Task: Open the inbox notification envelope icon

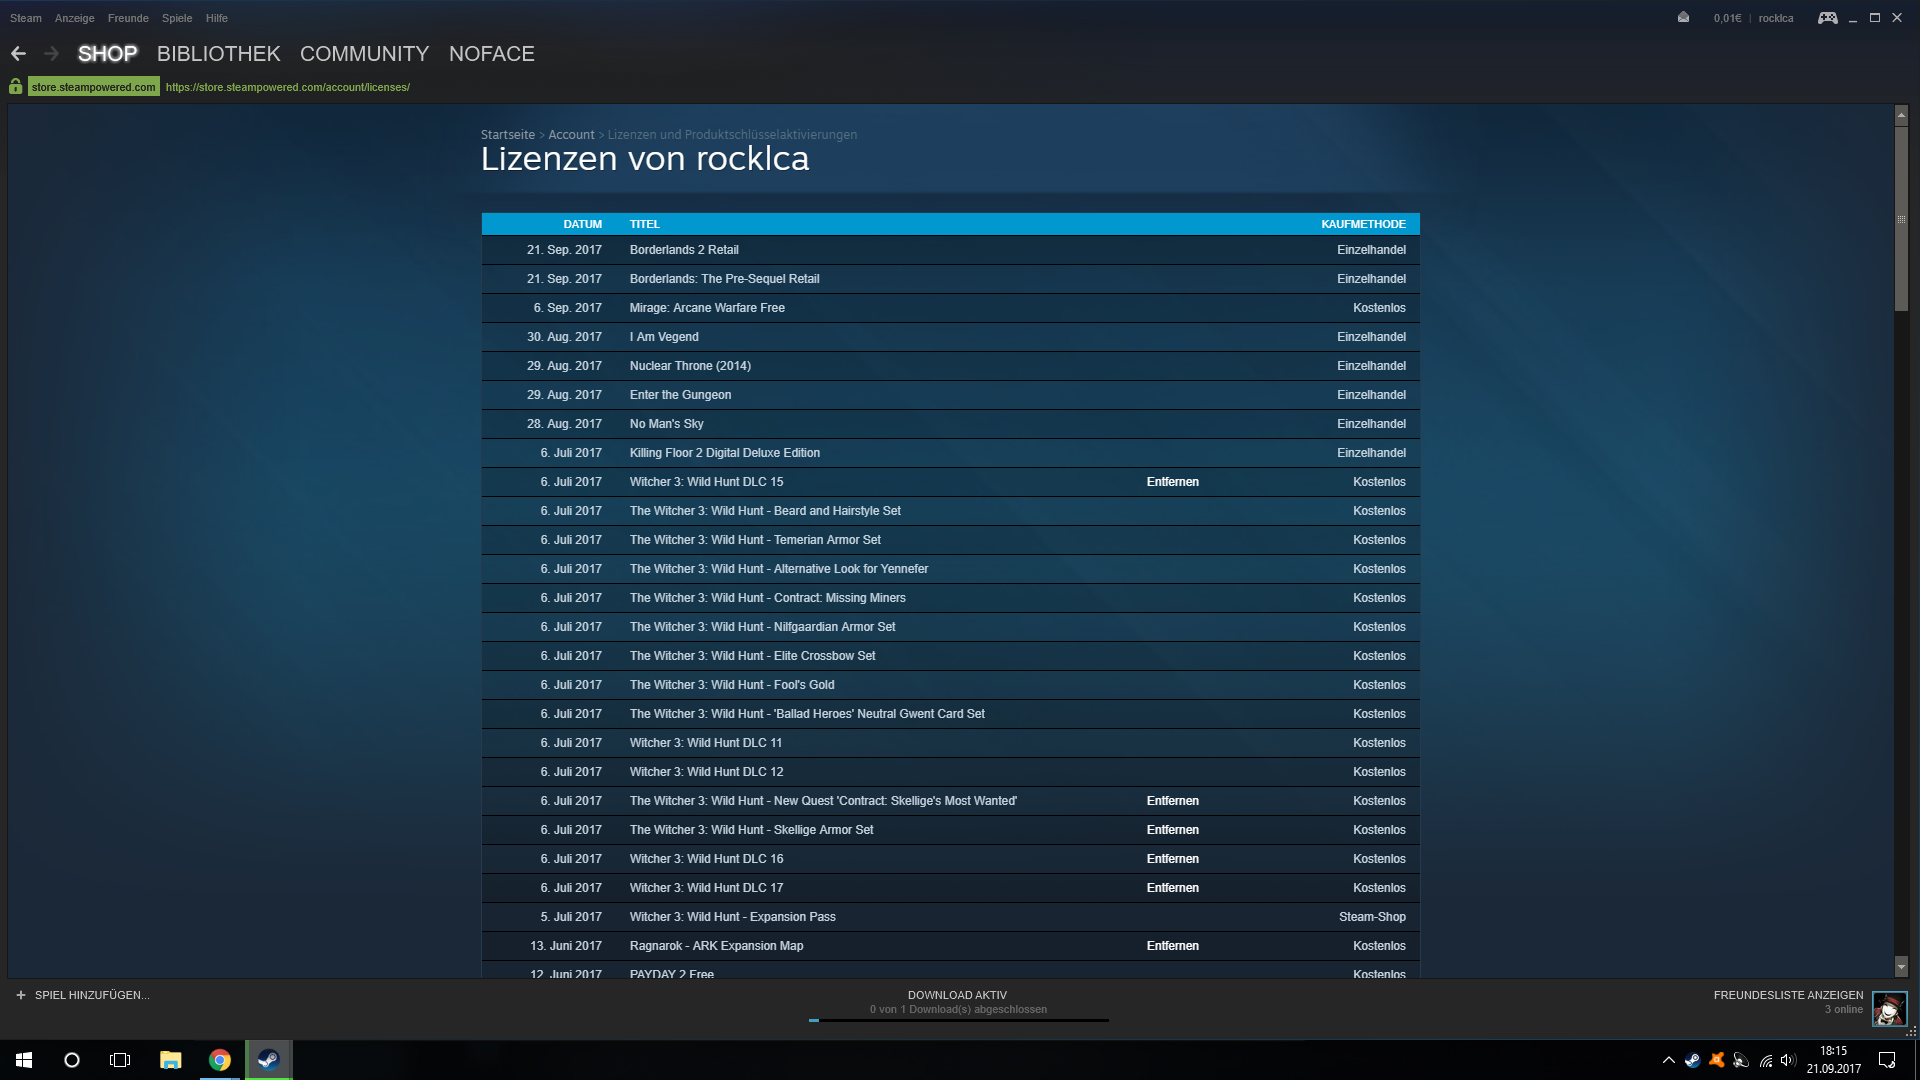Action: pos(1683,17)
